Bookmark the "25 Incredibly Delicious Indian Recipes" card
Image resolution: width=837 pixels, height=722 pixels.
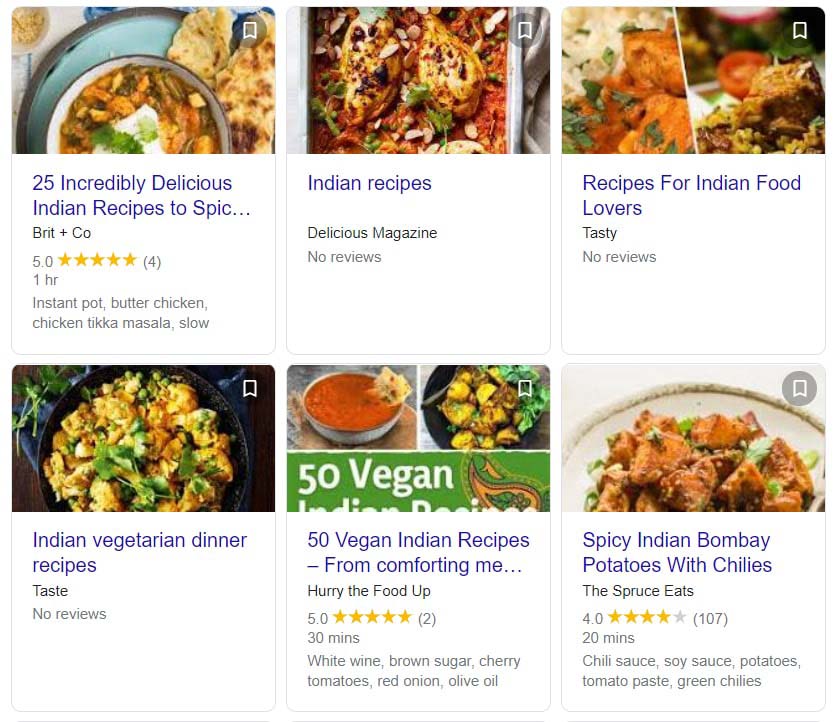249,30
